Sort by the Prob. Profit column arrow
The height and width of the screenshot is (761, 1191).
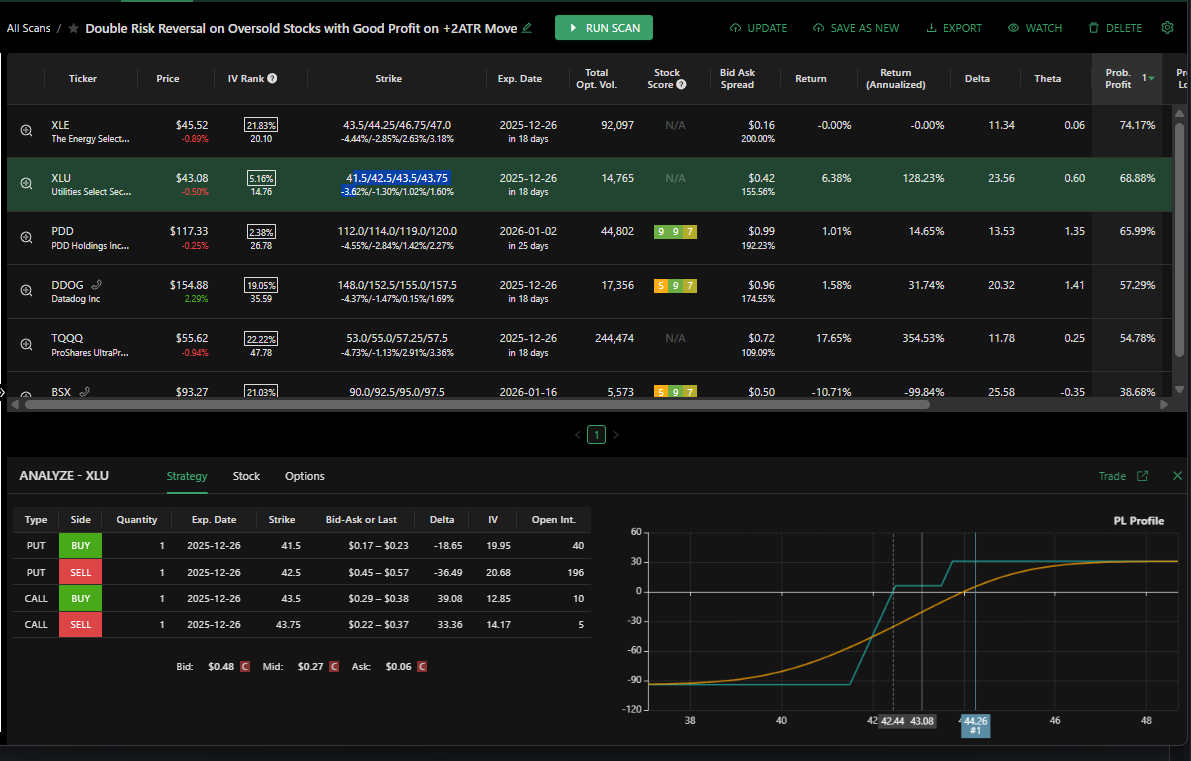[x=1151, y=78]
